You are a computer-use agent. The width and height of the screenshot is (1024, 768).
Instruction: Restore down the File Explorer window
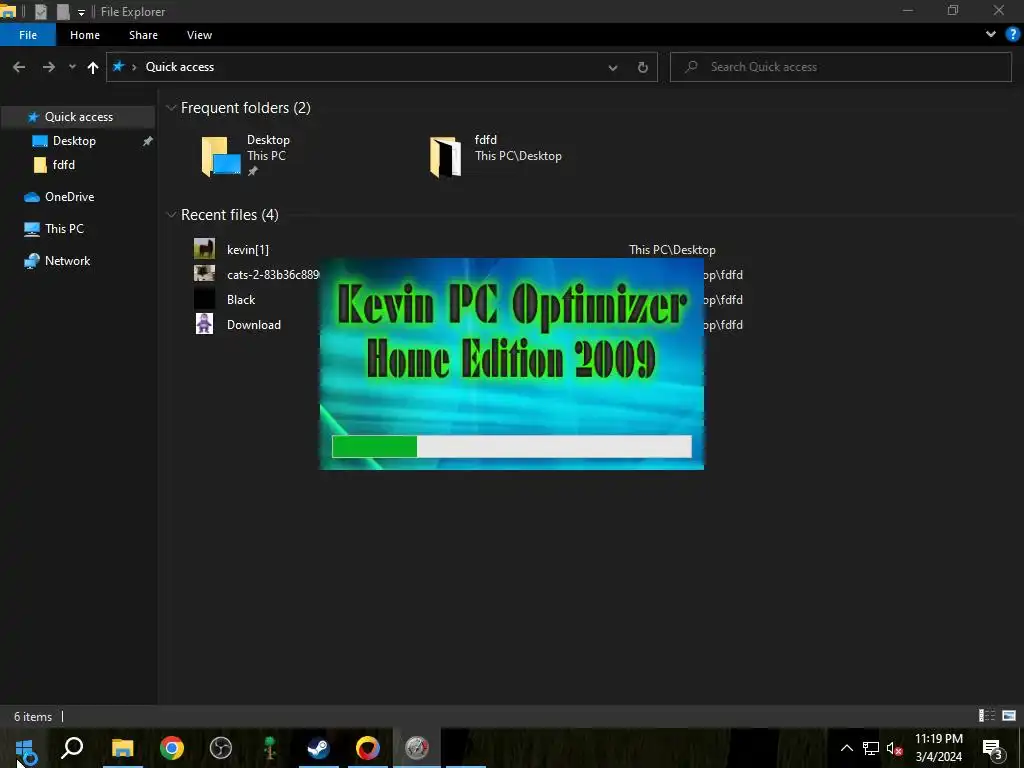pos(953,11)
